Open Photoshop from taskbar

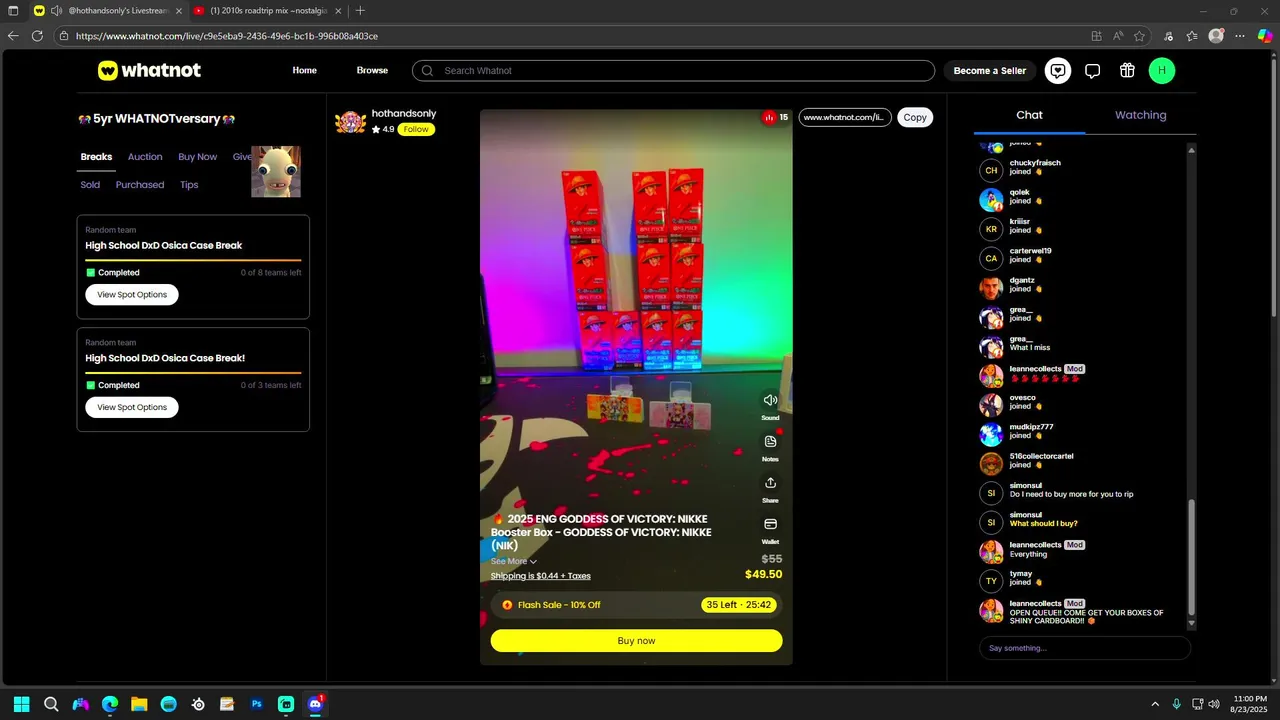pos(257,704)
